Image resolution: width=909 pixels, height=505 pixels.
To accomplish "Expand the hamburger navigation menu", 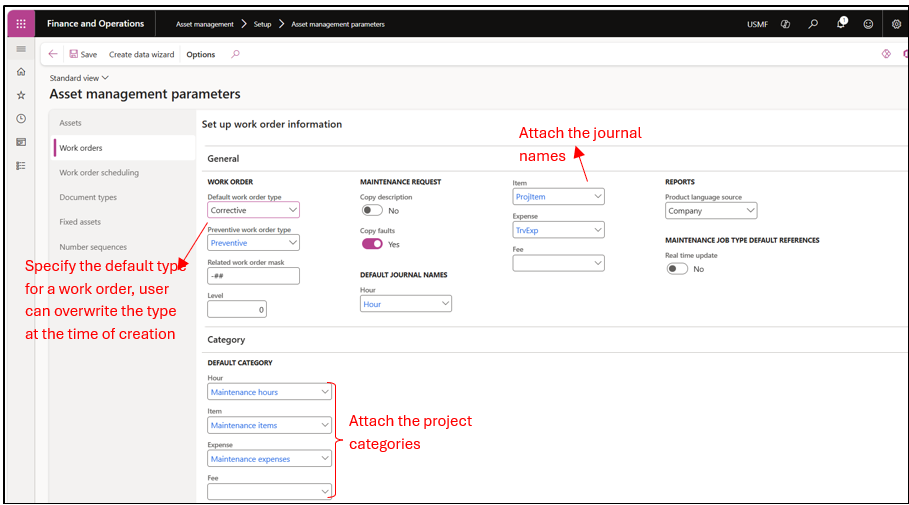I will (x=21, y=49).
